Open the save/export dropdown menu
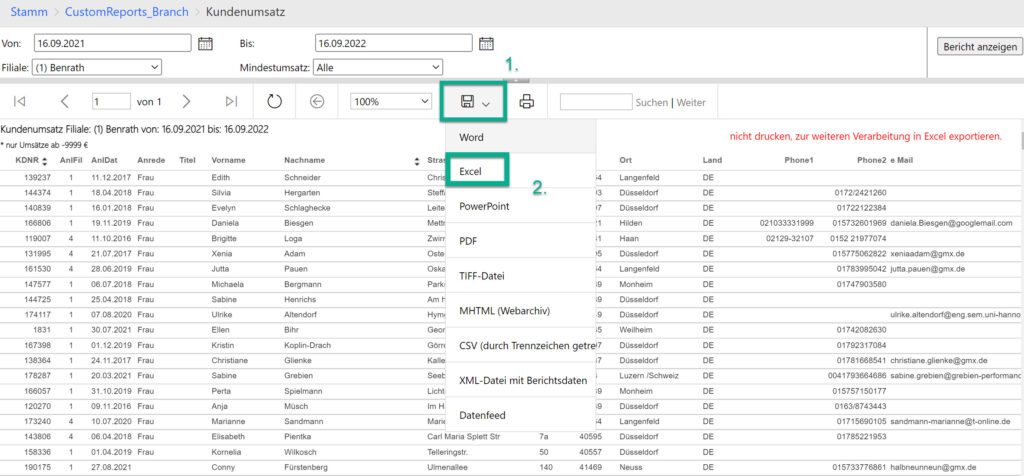Viewport: 1024px width, 476px height. pos(475,102)
